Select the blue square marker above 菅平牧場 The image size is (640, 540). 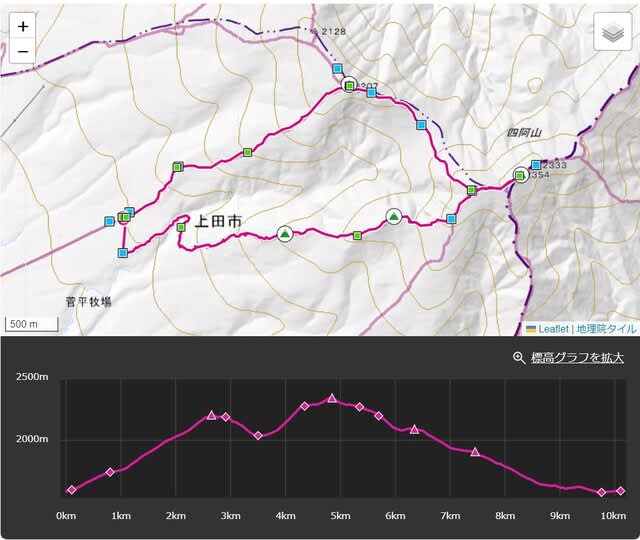pos(123,254)
